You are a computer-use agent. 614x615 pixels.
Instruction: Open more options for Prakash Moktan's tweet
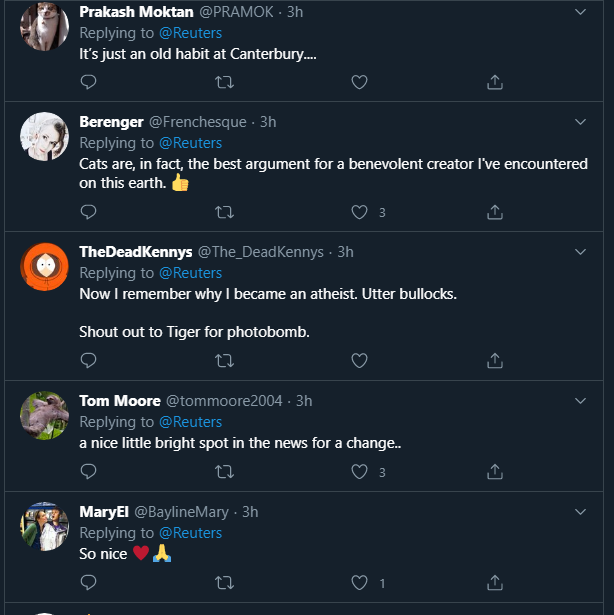pos(581,12)
